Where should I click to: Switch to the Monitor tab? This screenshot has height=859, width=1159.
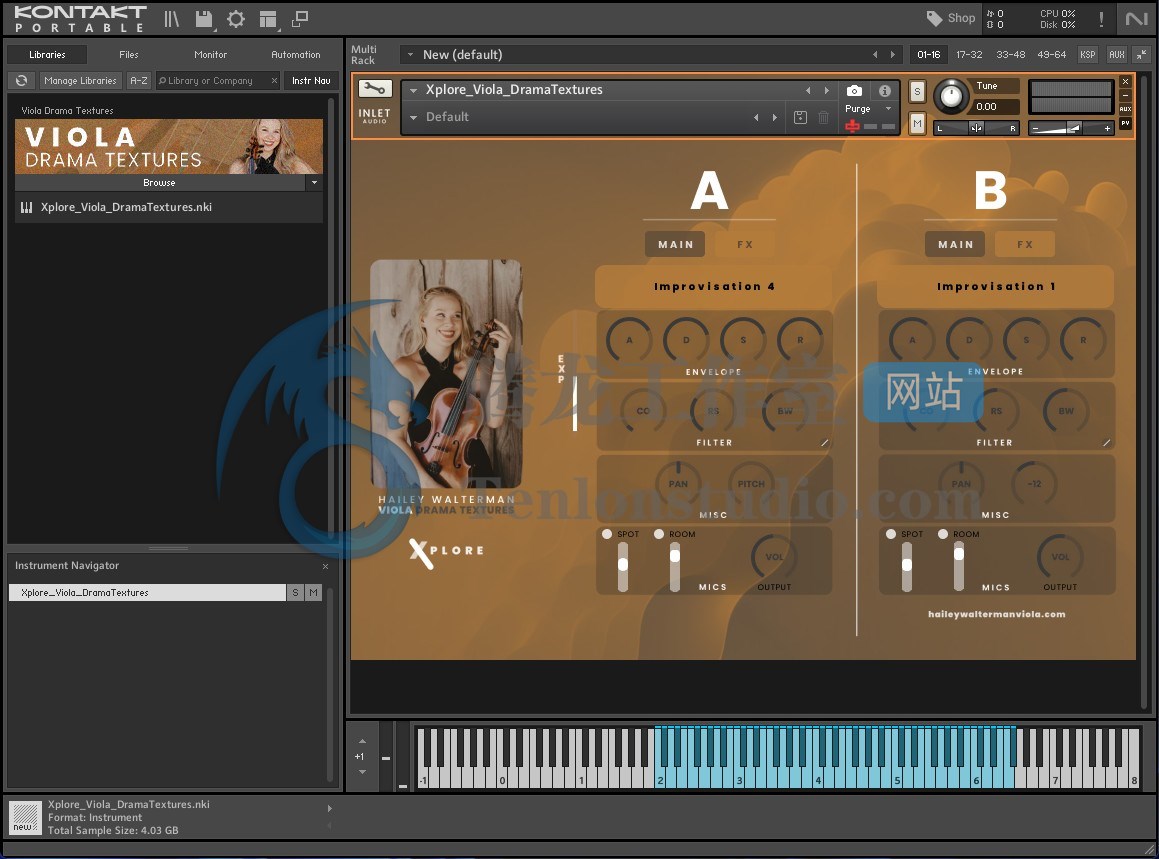click(210, 55)
